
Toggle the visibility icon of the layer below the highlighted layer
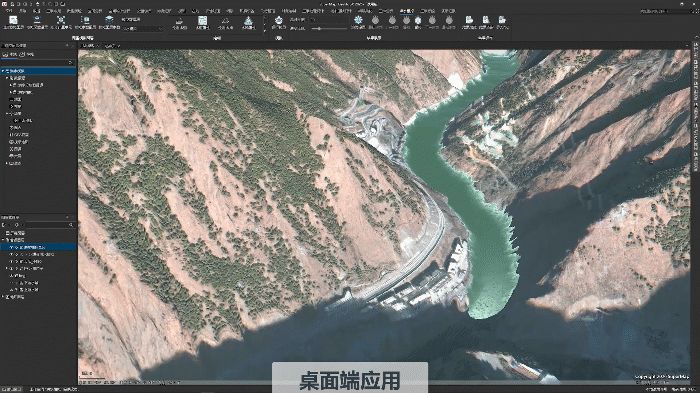coord(11,254)
